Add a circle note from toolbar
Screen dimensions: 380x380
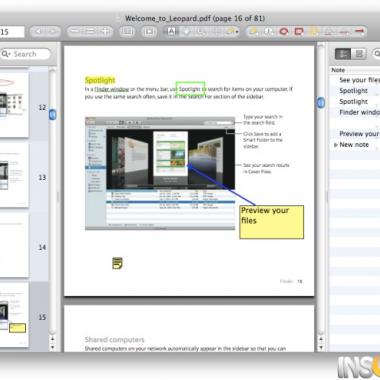[284, 32]
